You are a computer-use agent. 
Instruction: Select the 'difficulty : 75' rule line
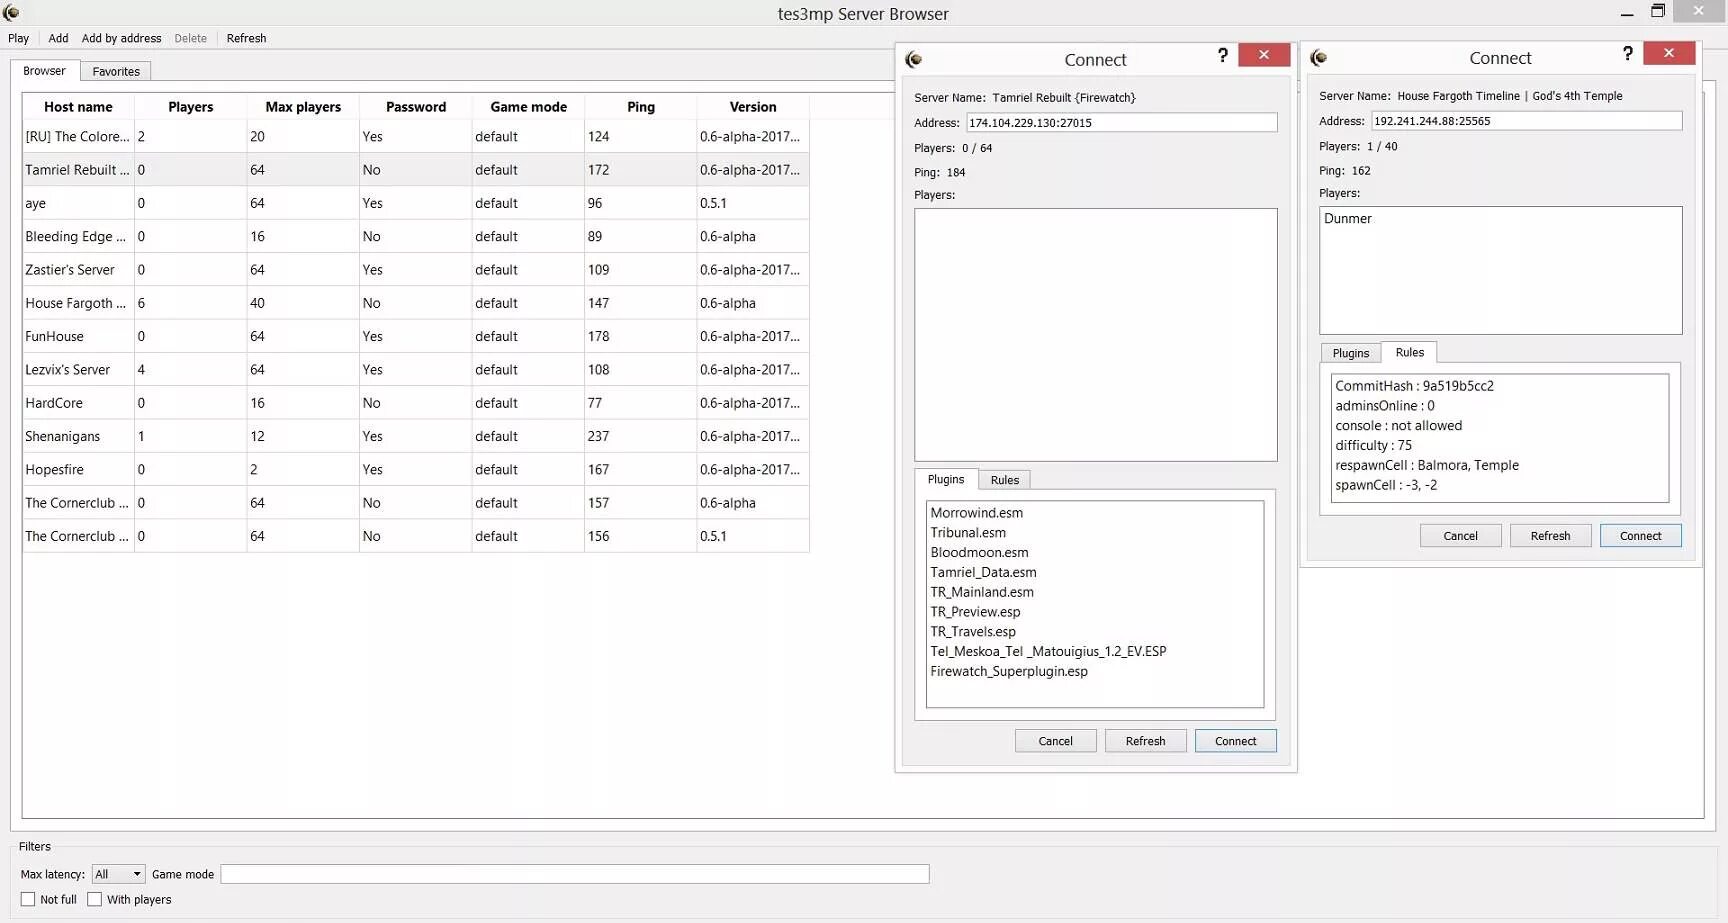(1374, 446)
